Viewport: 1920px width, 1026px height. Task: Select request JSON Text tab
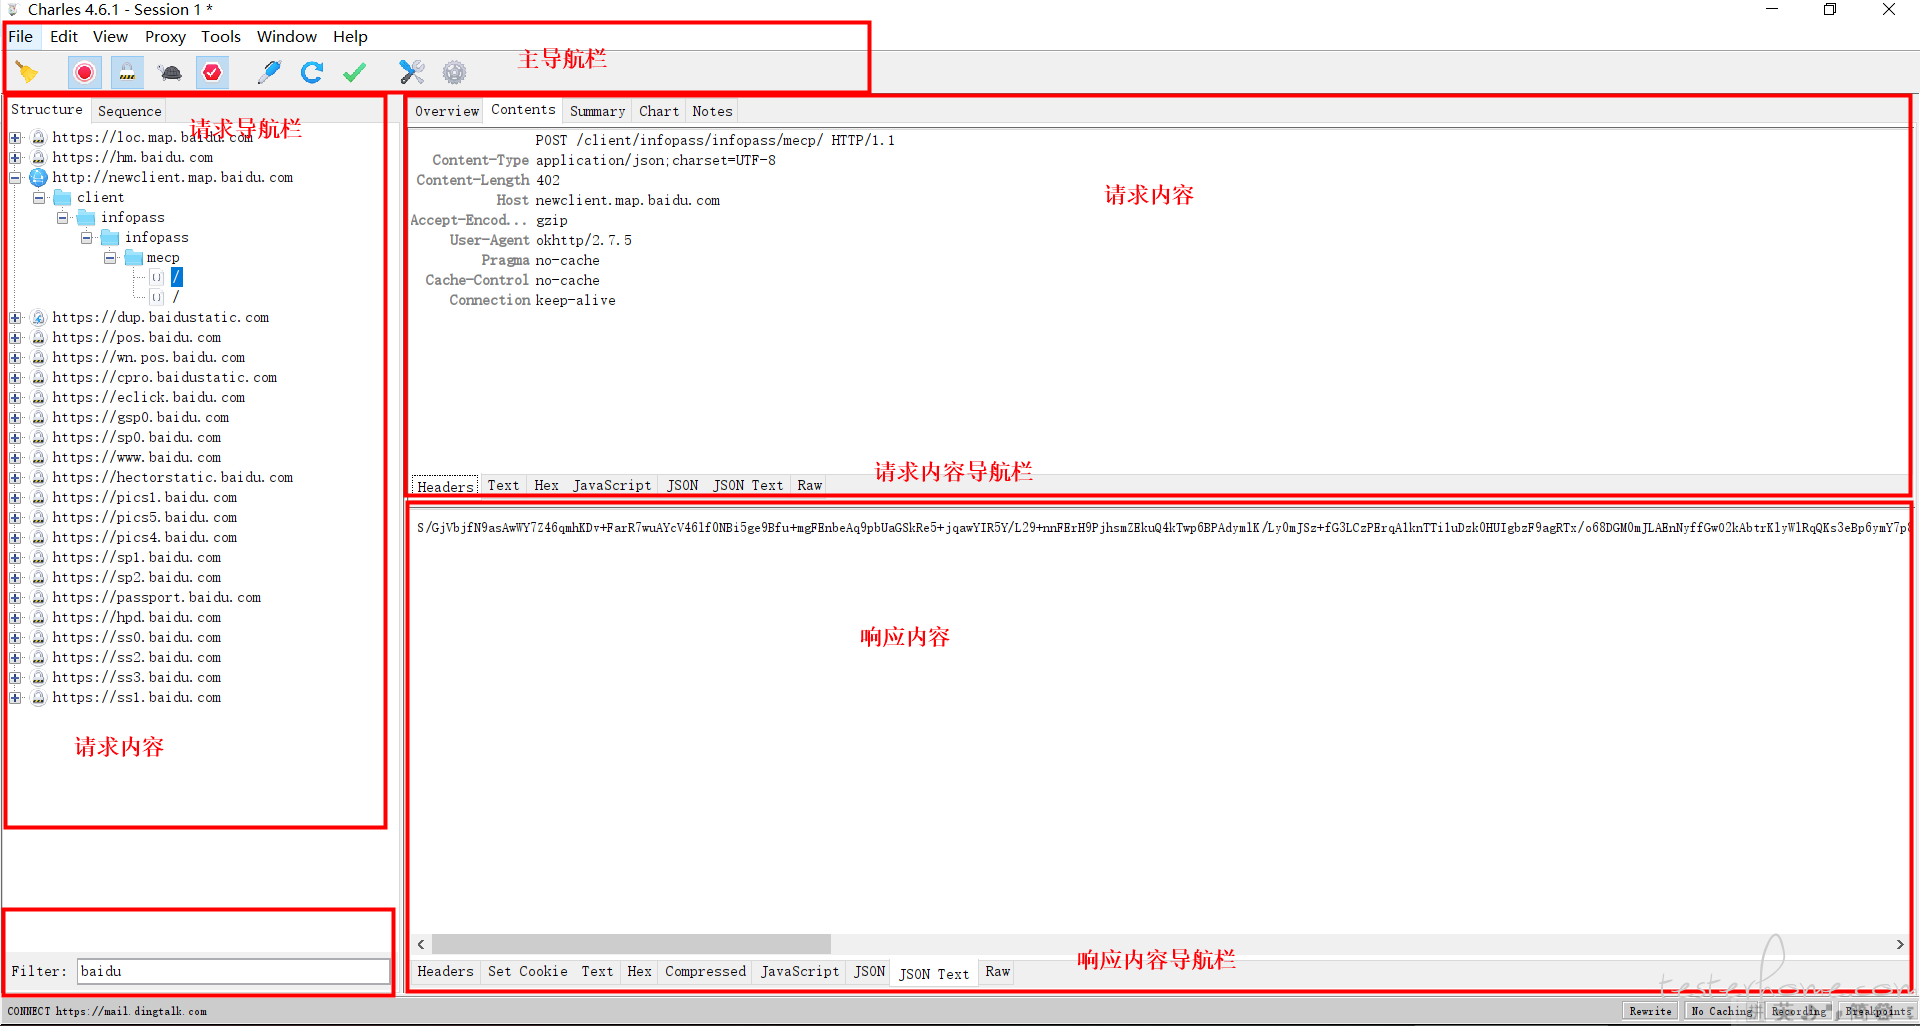(748, 485)
